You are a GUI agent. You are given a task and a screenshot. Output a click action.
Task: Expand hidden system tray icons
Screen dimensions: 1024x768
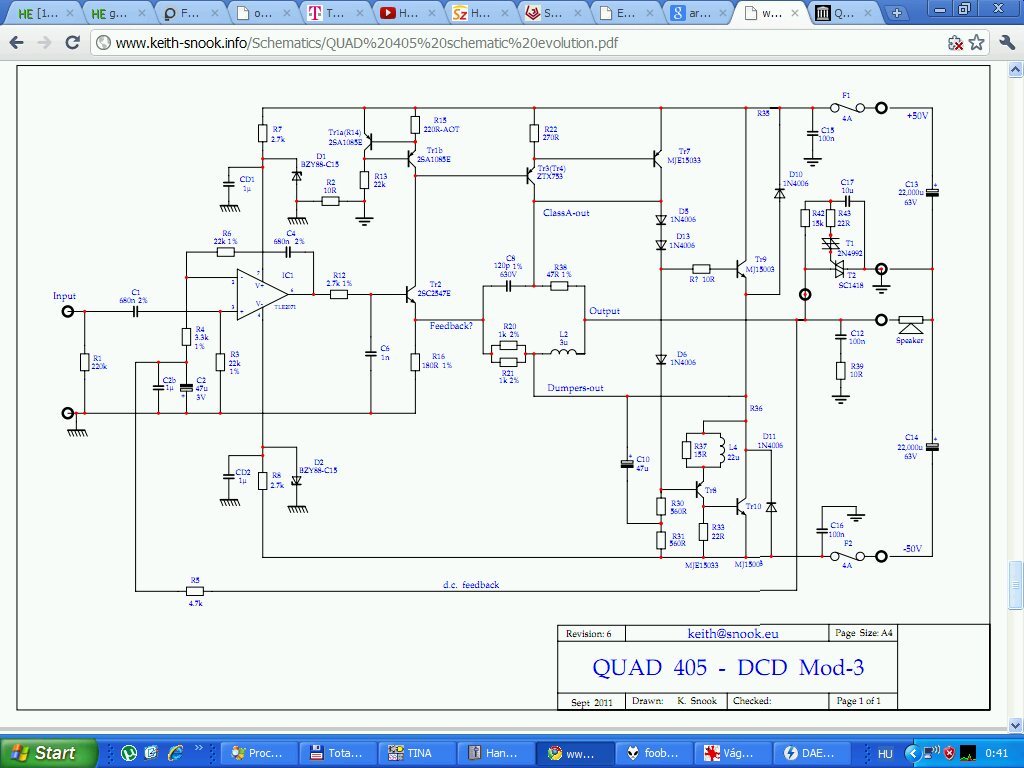pos(914,754)
